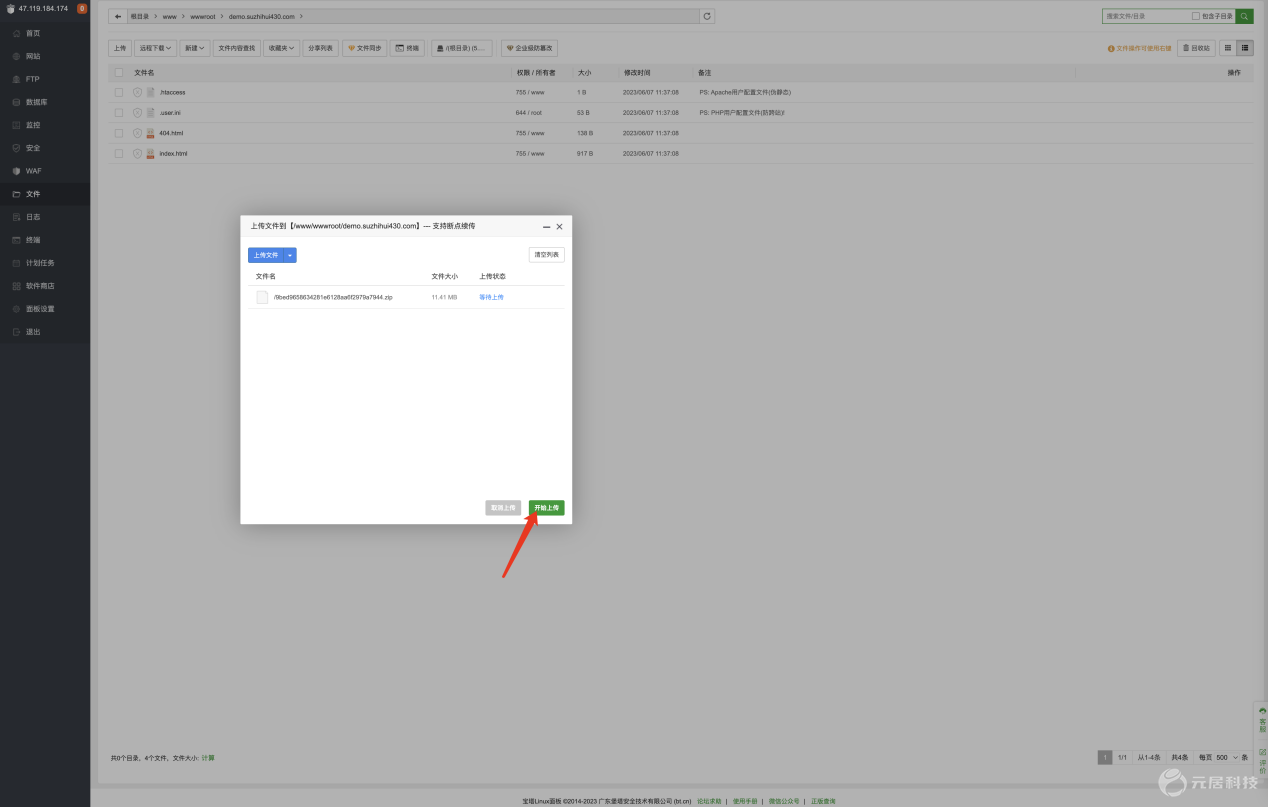The image size is (1268, 807).
Task: Click the 404.html file icon
Action: coord(151,133)
